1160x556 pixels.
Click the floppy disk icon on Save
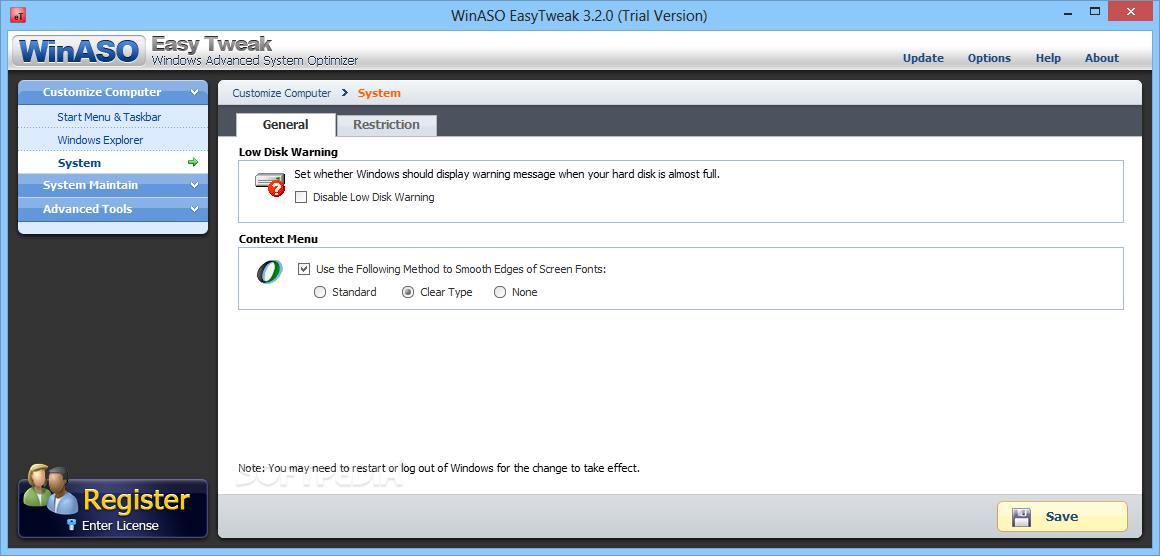(x=1022, y=517)
